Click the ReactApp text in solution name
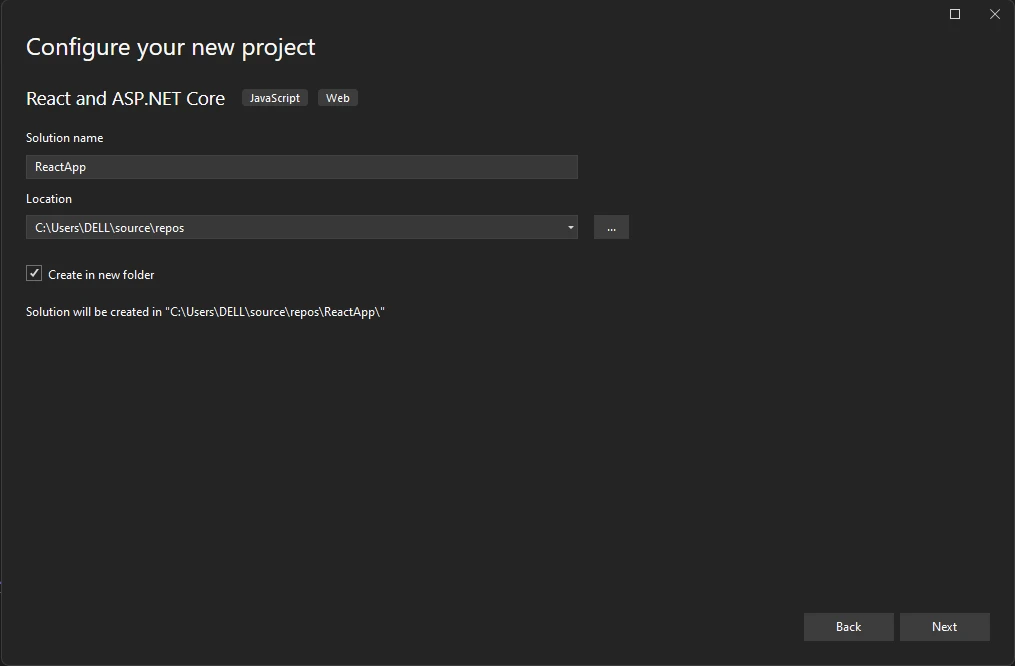Viewport: 1015px width, 666px height. [60, 167]
